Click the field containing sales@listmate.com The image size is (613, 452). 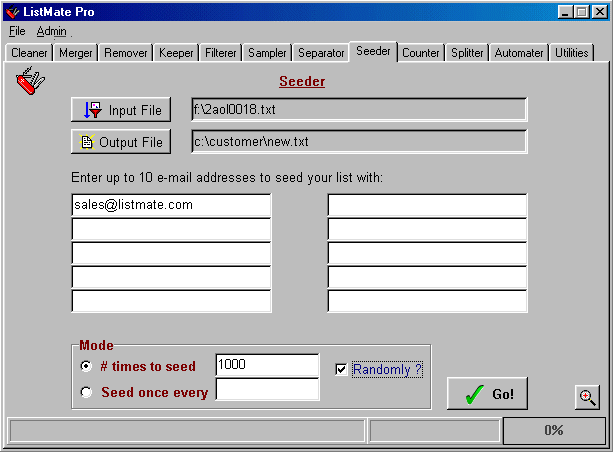(171, 205)
